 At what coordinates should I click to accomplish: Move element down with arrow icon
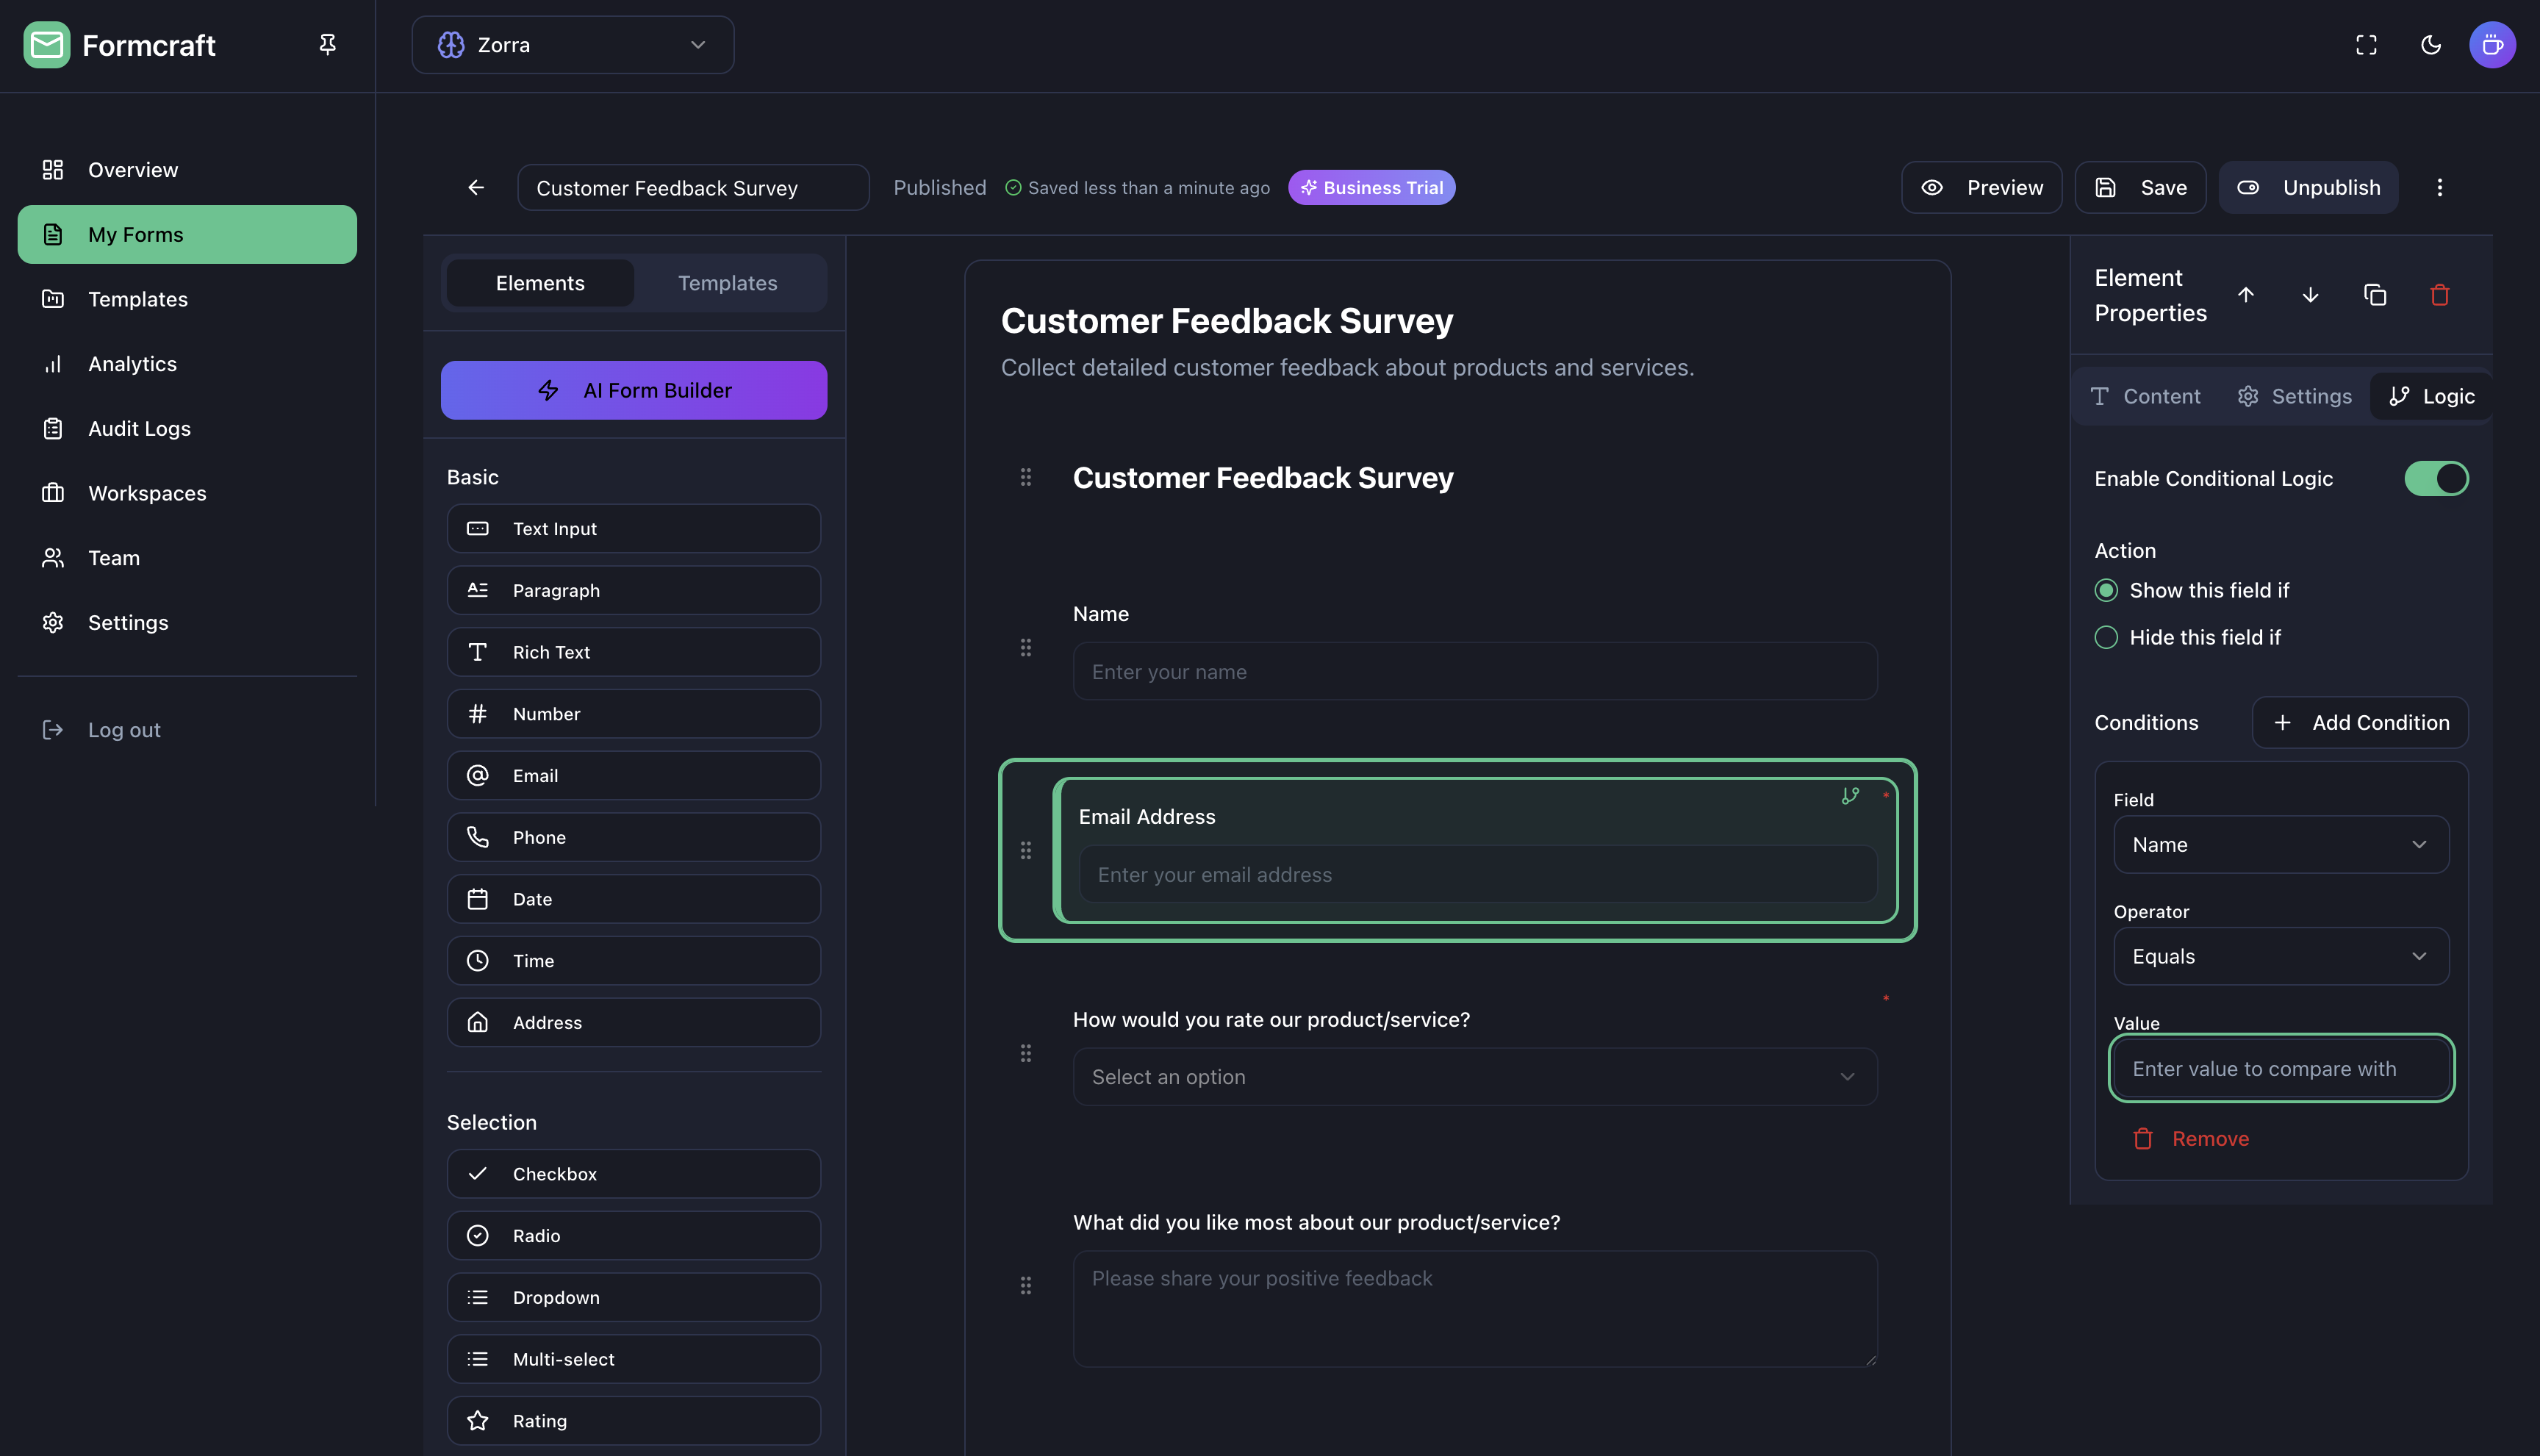coord(2310,295)
